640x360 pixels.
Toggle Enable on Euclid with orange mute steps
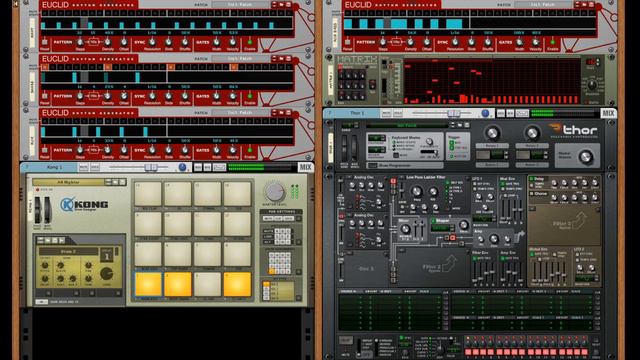(250, 96)
